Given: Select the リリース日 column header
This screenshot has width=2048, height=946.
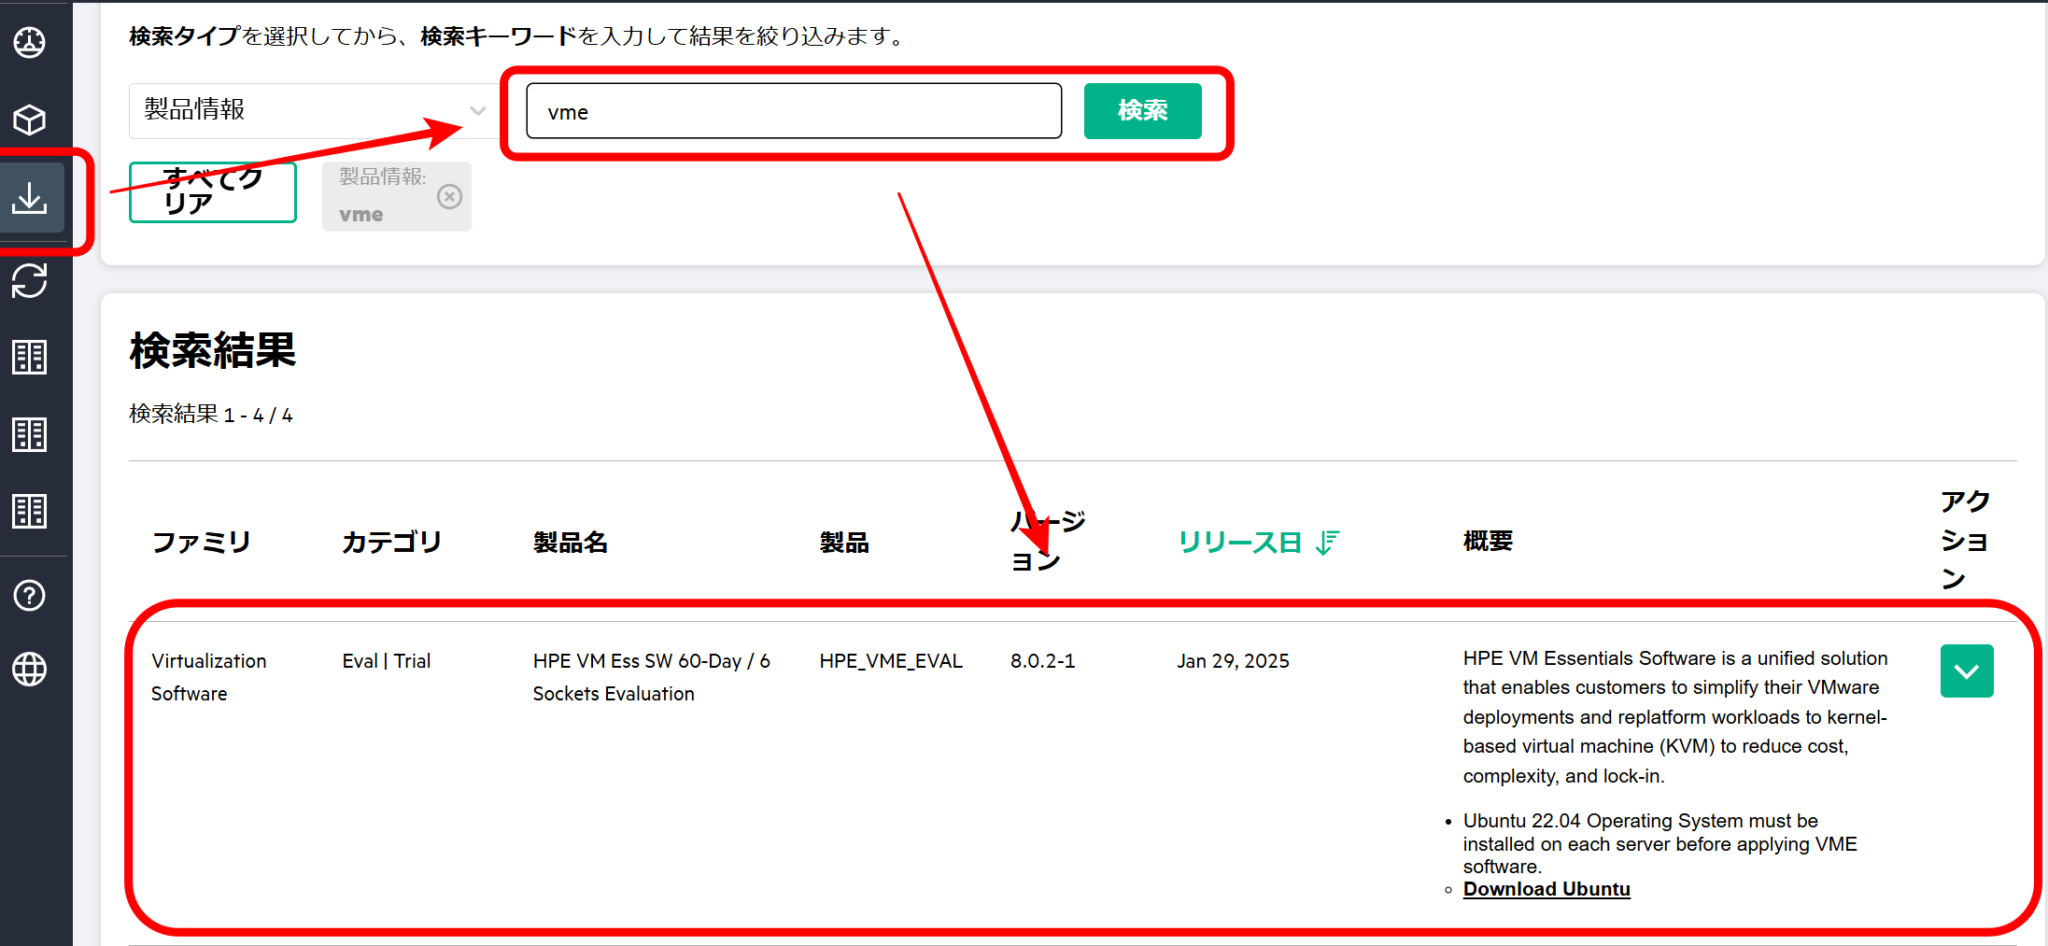Looking at the screenshot, I should click(x=1240, y=543).
